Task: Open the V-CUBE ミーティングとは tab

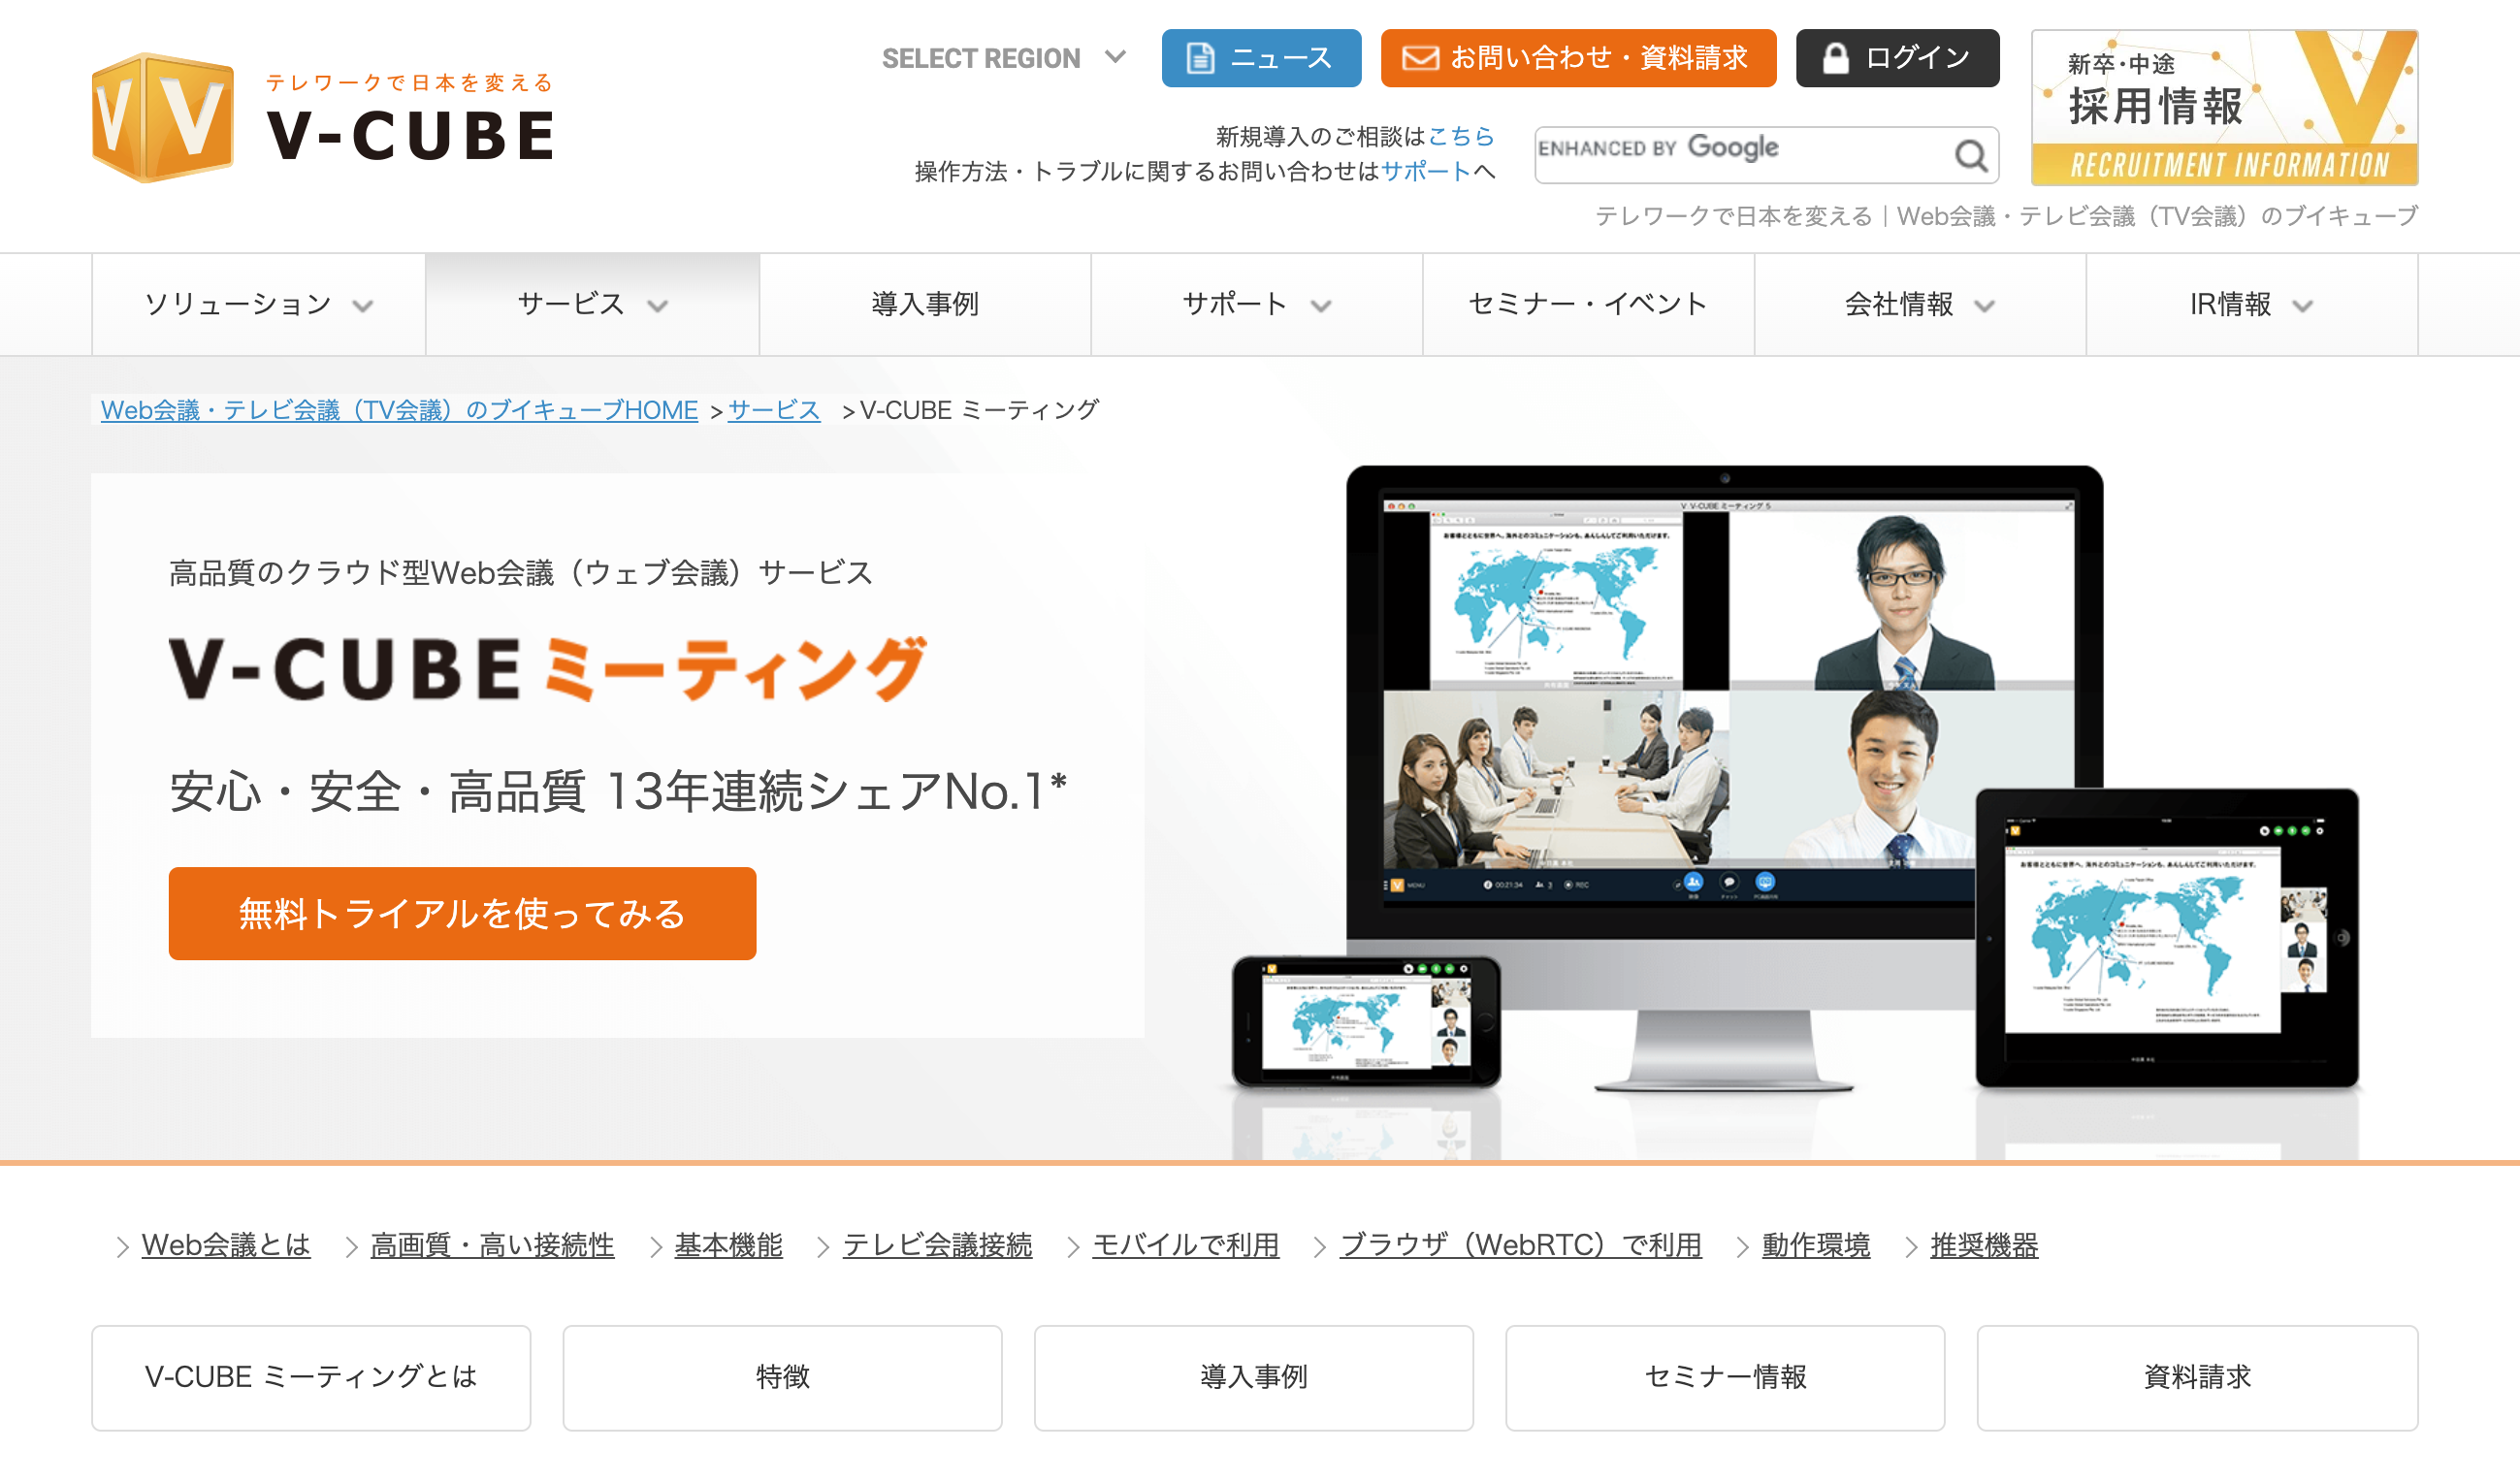Action: 311,1377
